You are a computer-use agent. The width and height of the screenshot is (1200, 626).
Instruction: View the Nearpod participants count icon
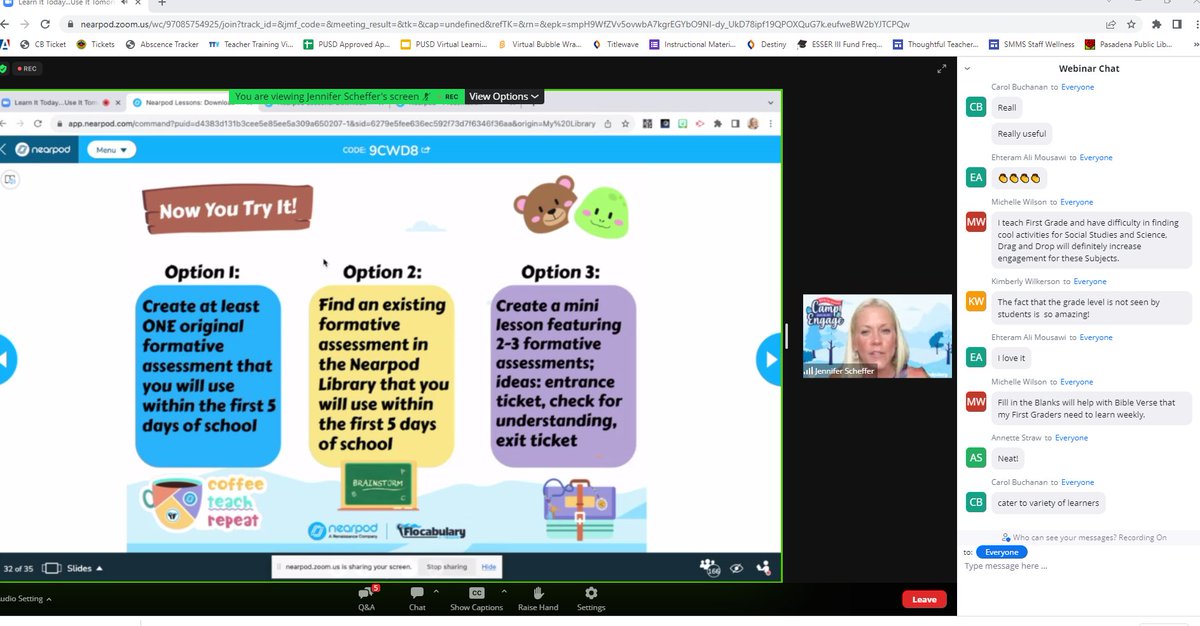pos(710,567)
